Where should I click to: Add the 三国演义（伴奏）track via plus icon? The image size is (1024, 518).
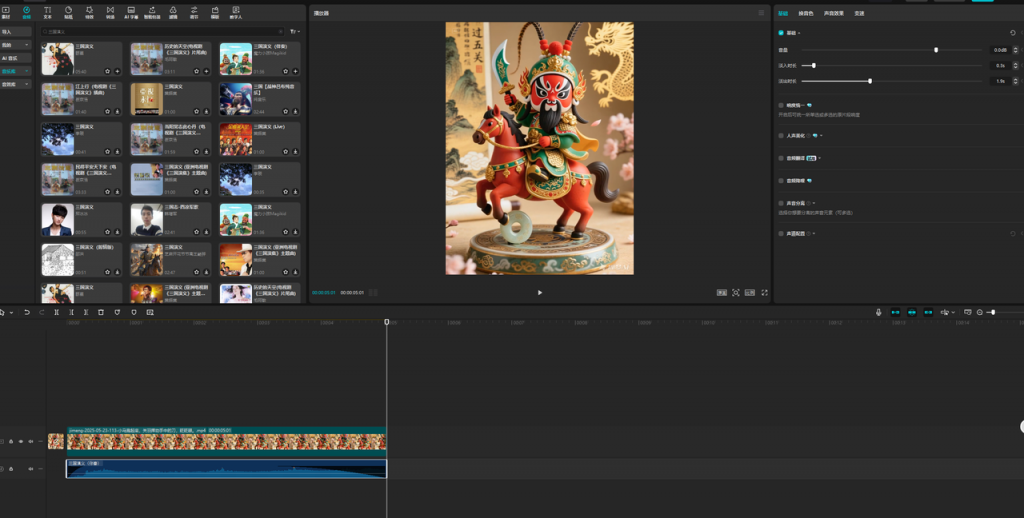[295, 71]
